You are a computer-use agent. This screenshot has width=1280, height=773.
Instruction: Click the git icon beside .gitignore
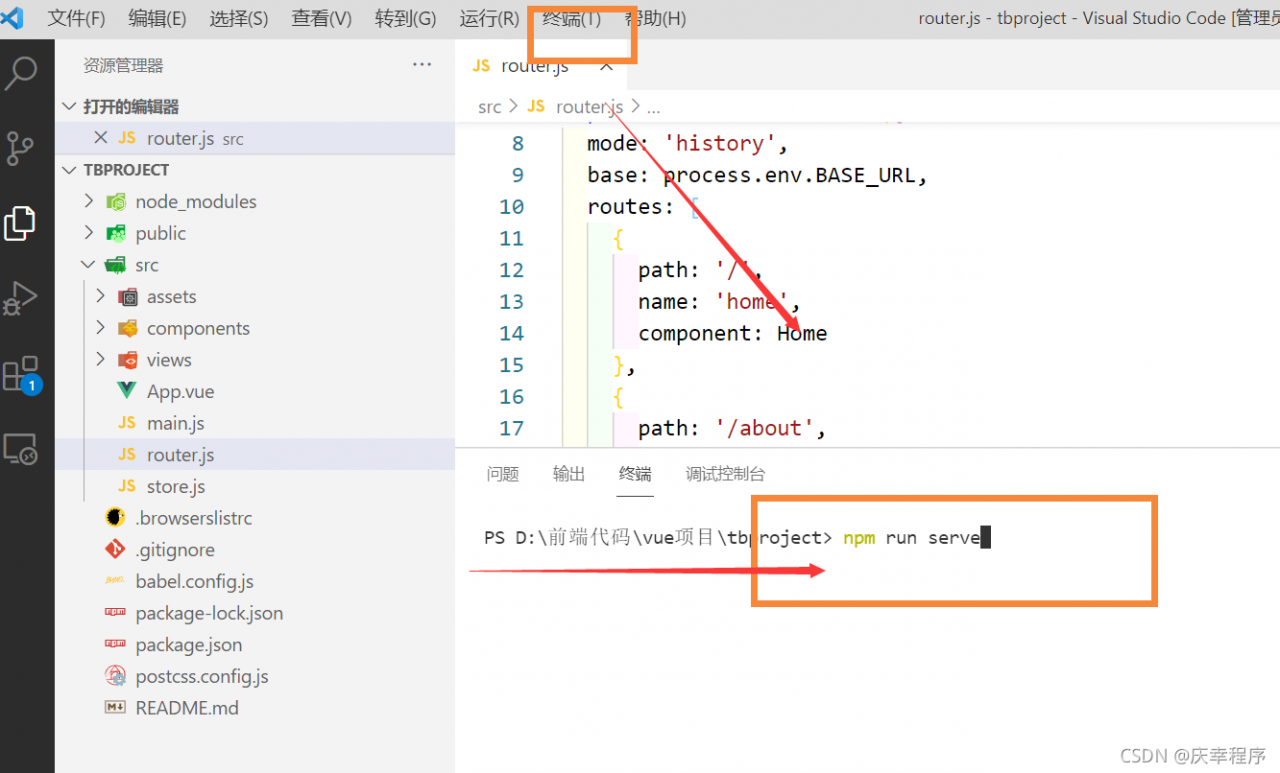point(116,550)
